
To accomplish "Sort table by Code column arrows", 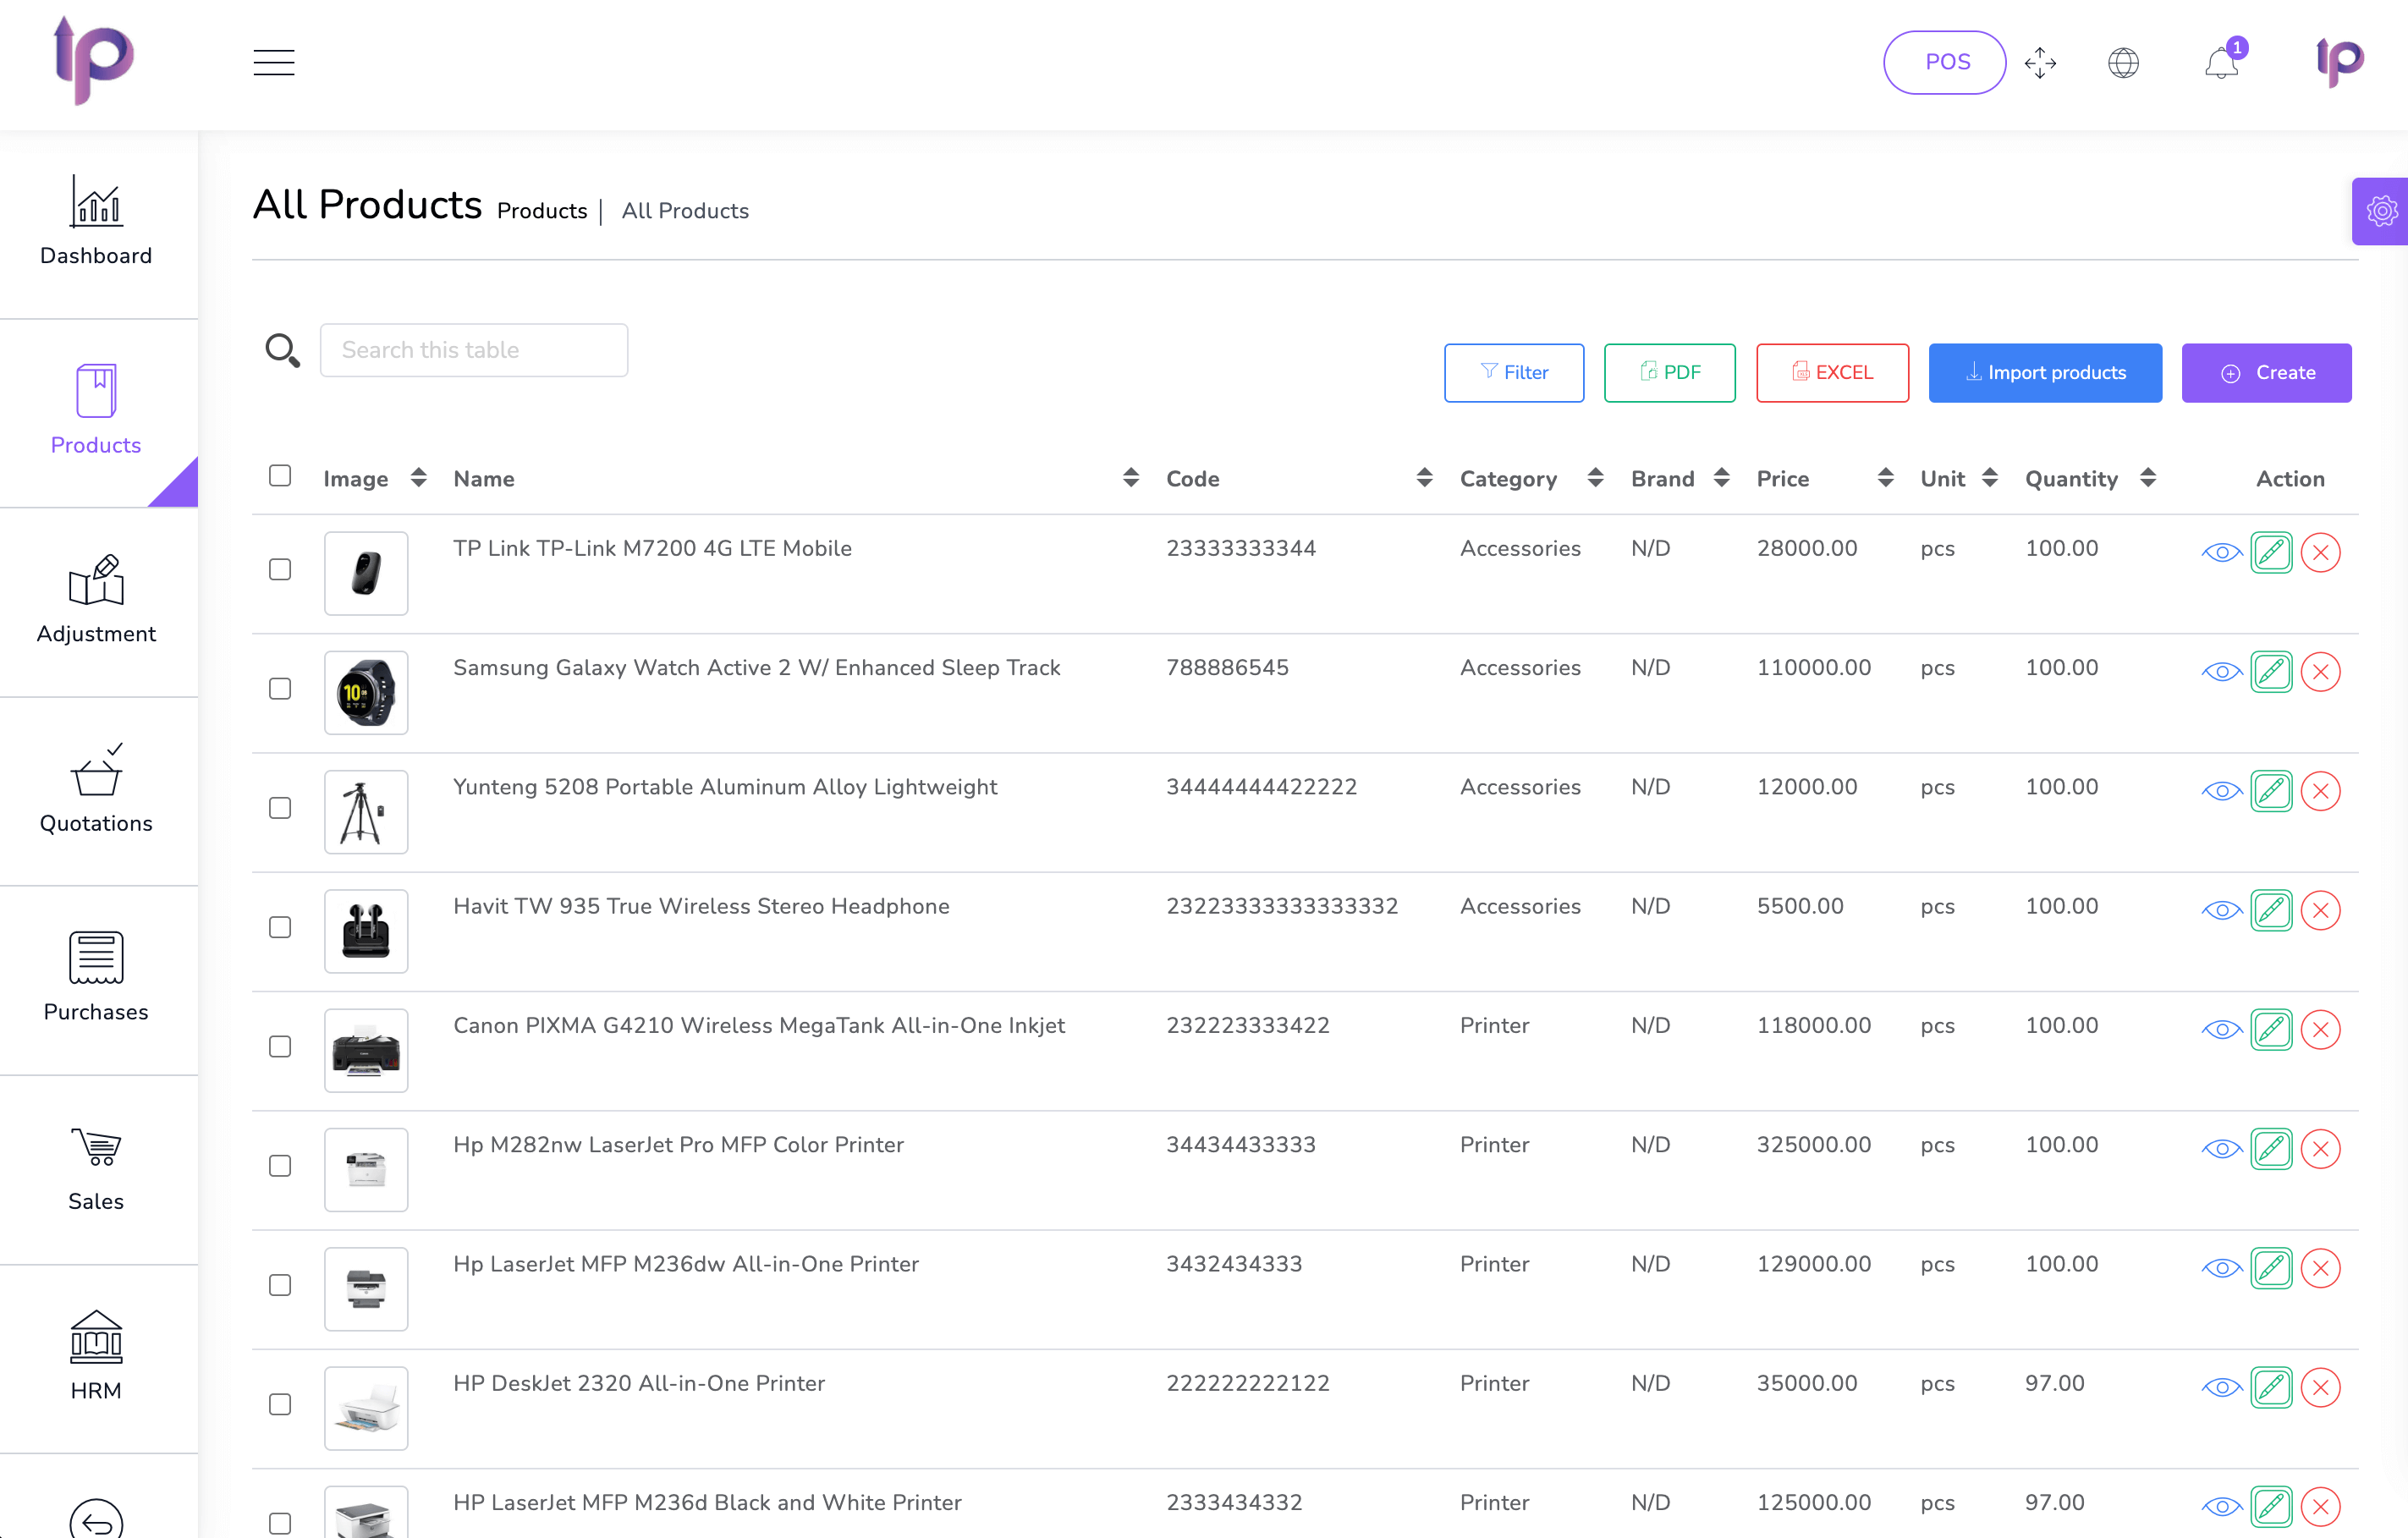I will coord(1424,477).
